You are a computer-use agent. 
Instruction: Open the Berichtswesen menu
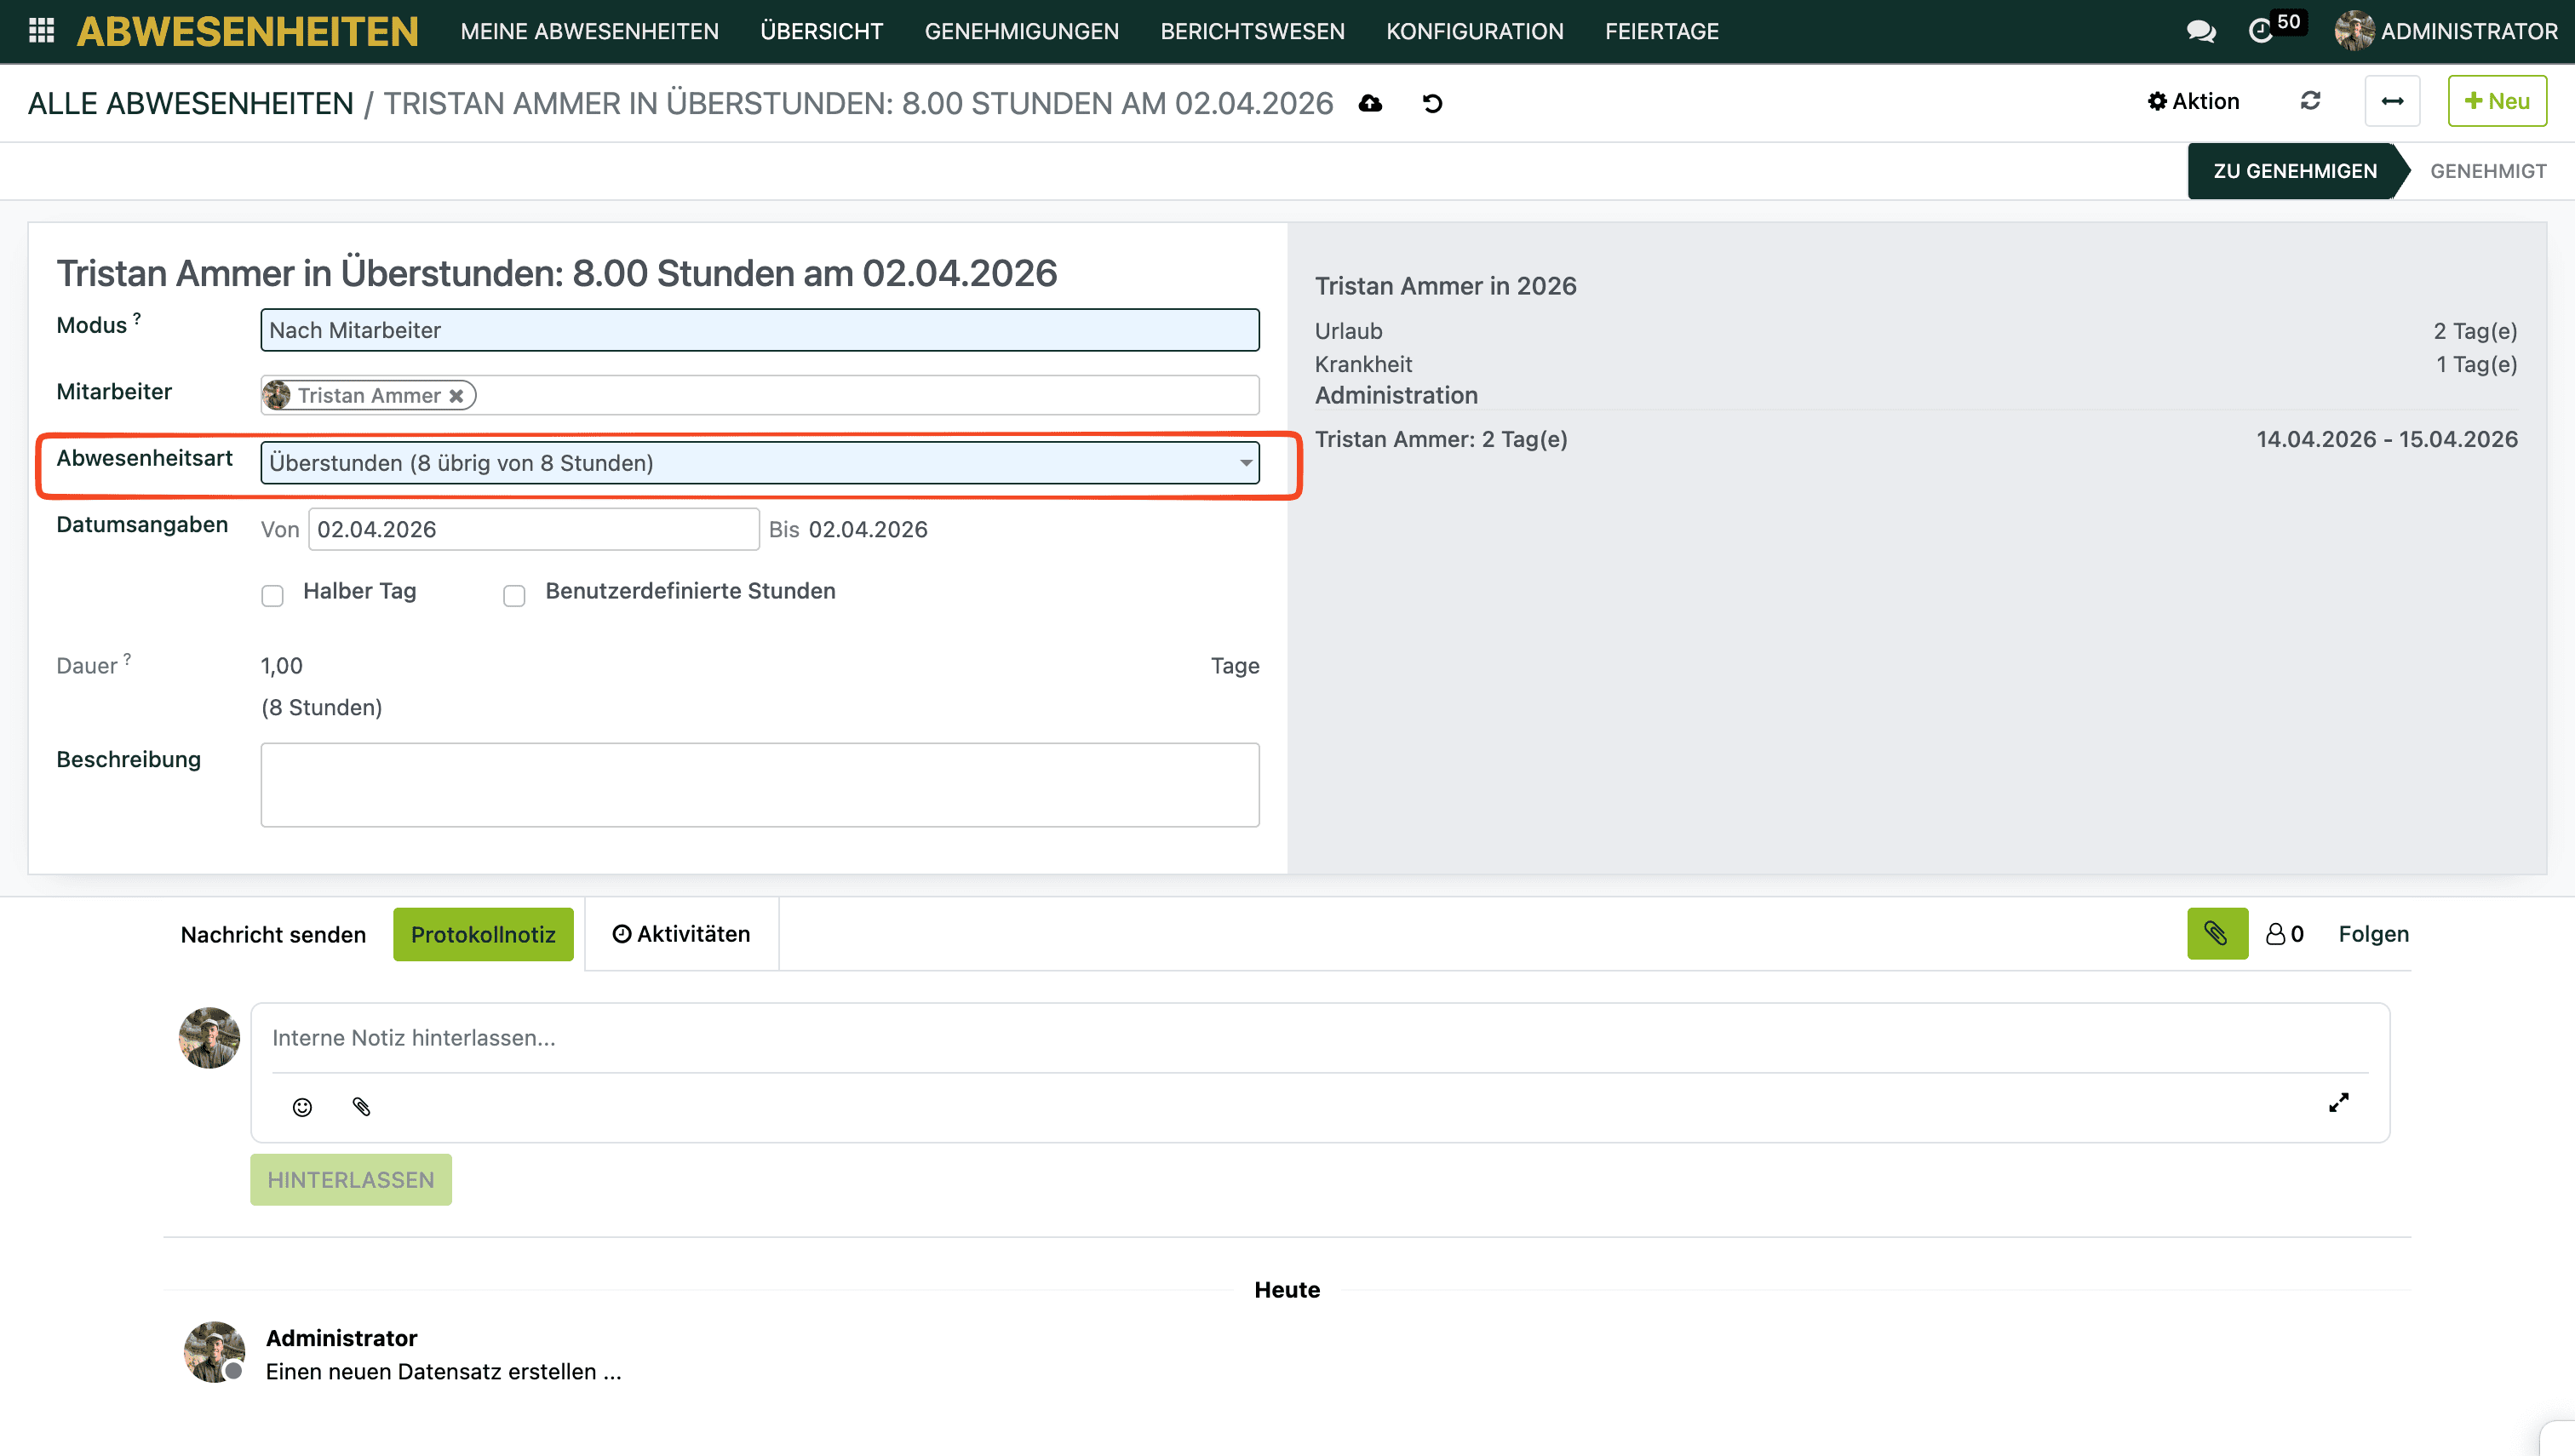click(1252, 31)
